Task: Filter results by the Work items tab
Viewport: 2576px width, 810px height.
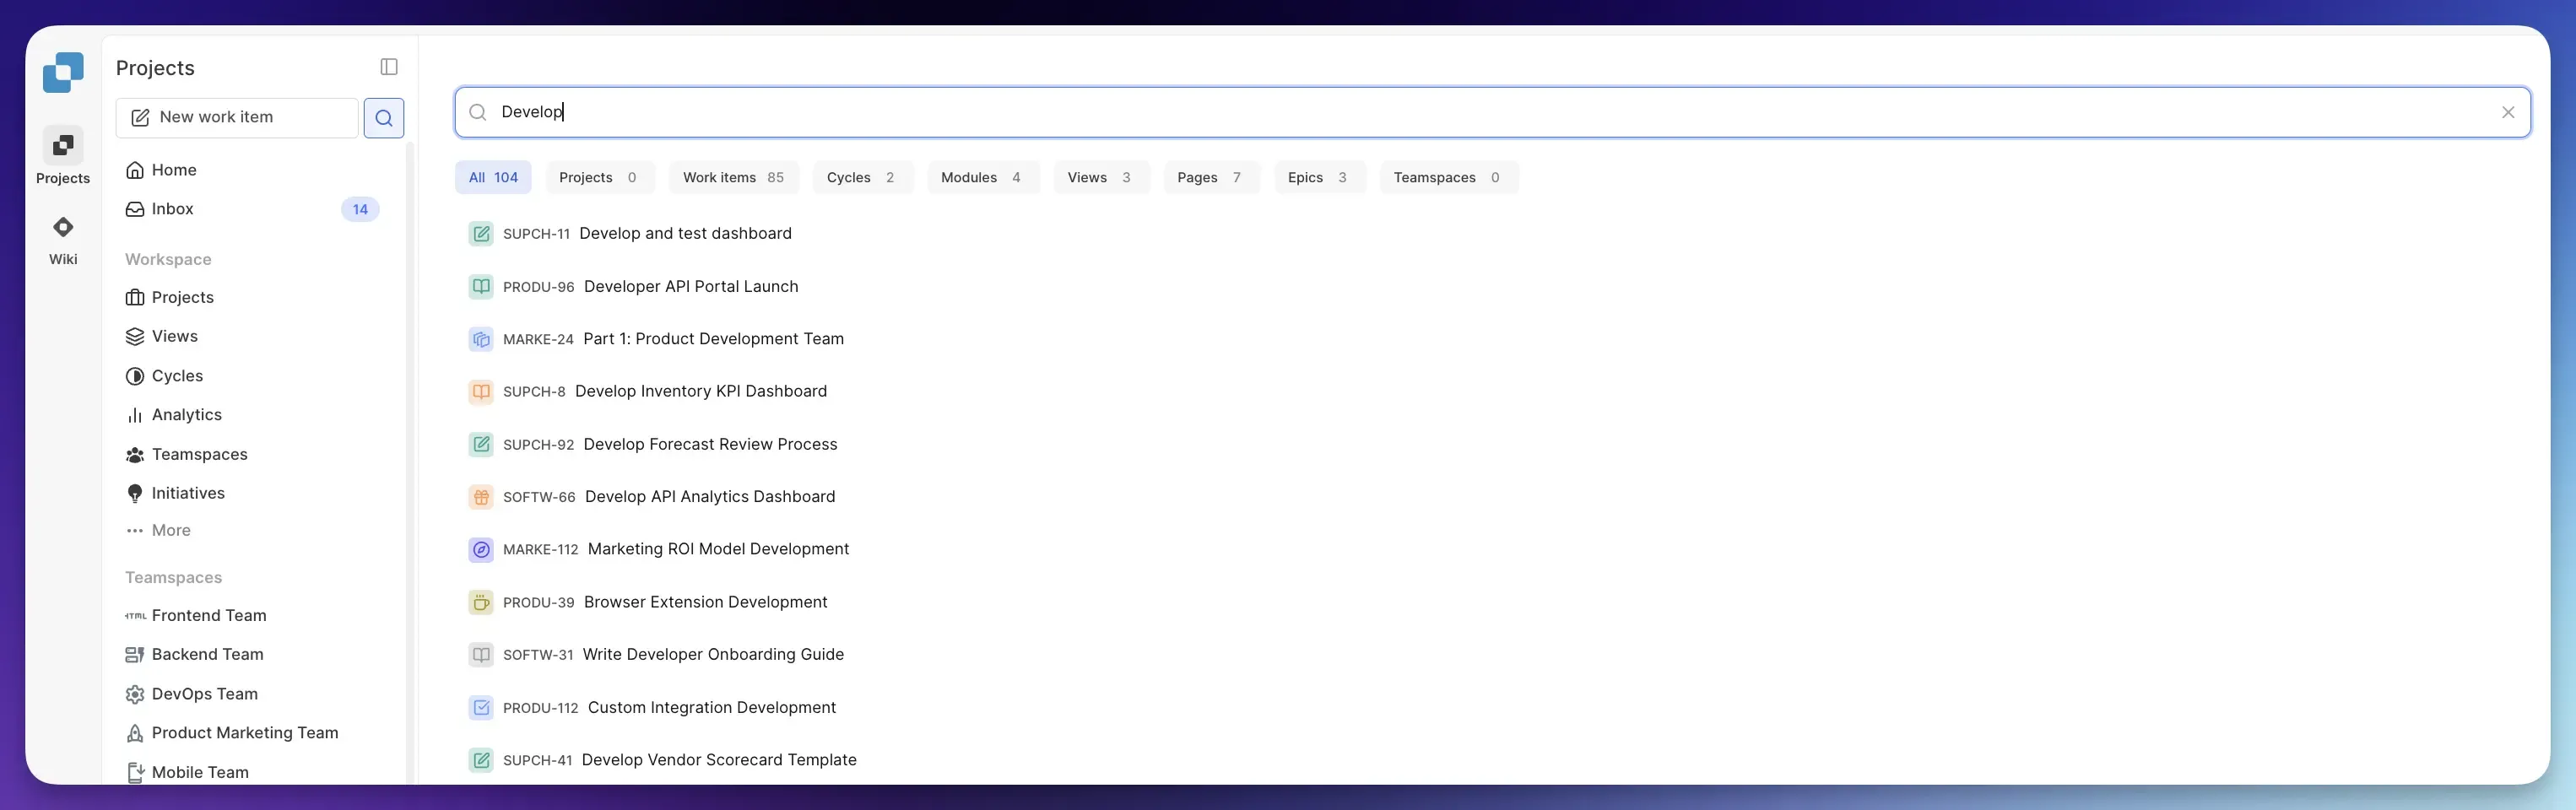Action: (733, 177)
